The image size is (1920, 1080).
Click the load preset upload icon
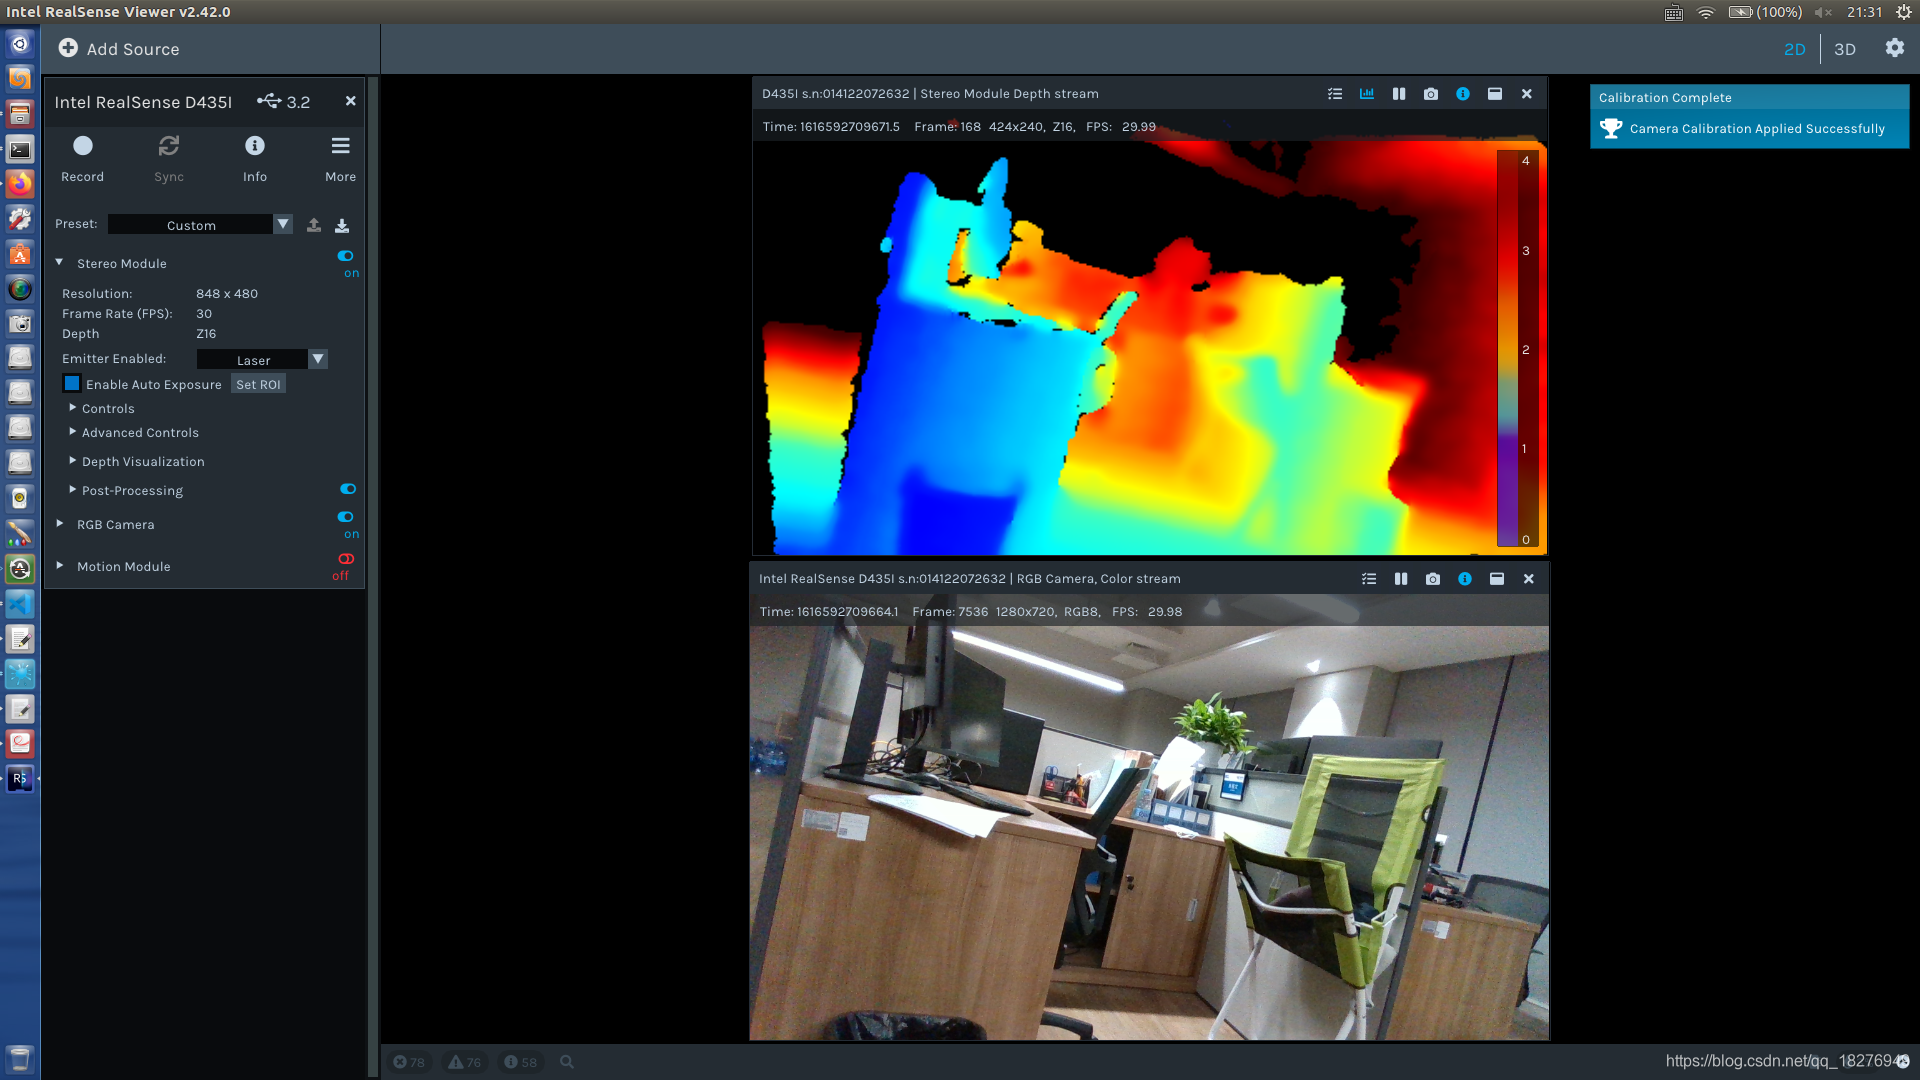314,225
